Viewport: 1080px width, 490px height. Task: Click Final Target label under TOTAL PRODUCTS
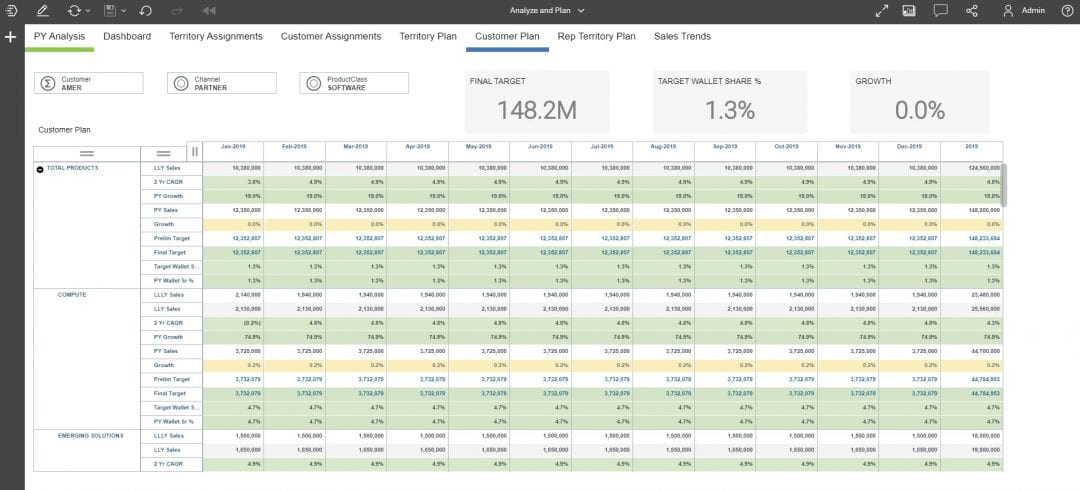tap(169, 253)
